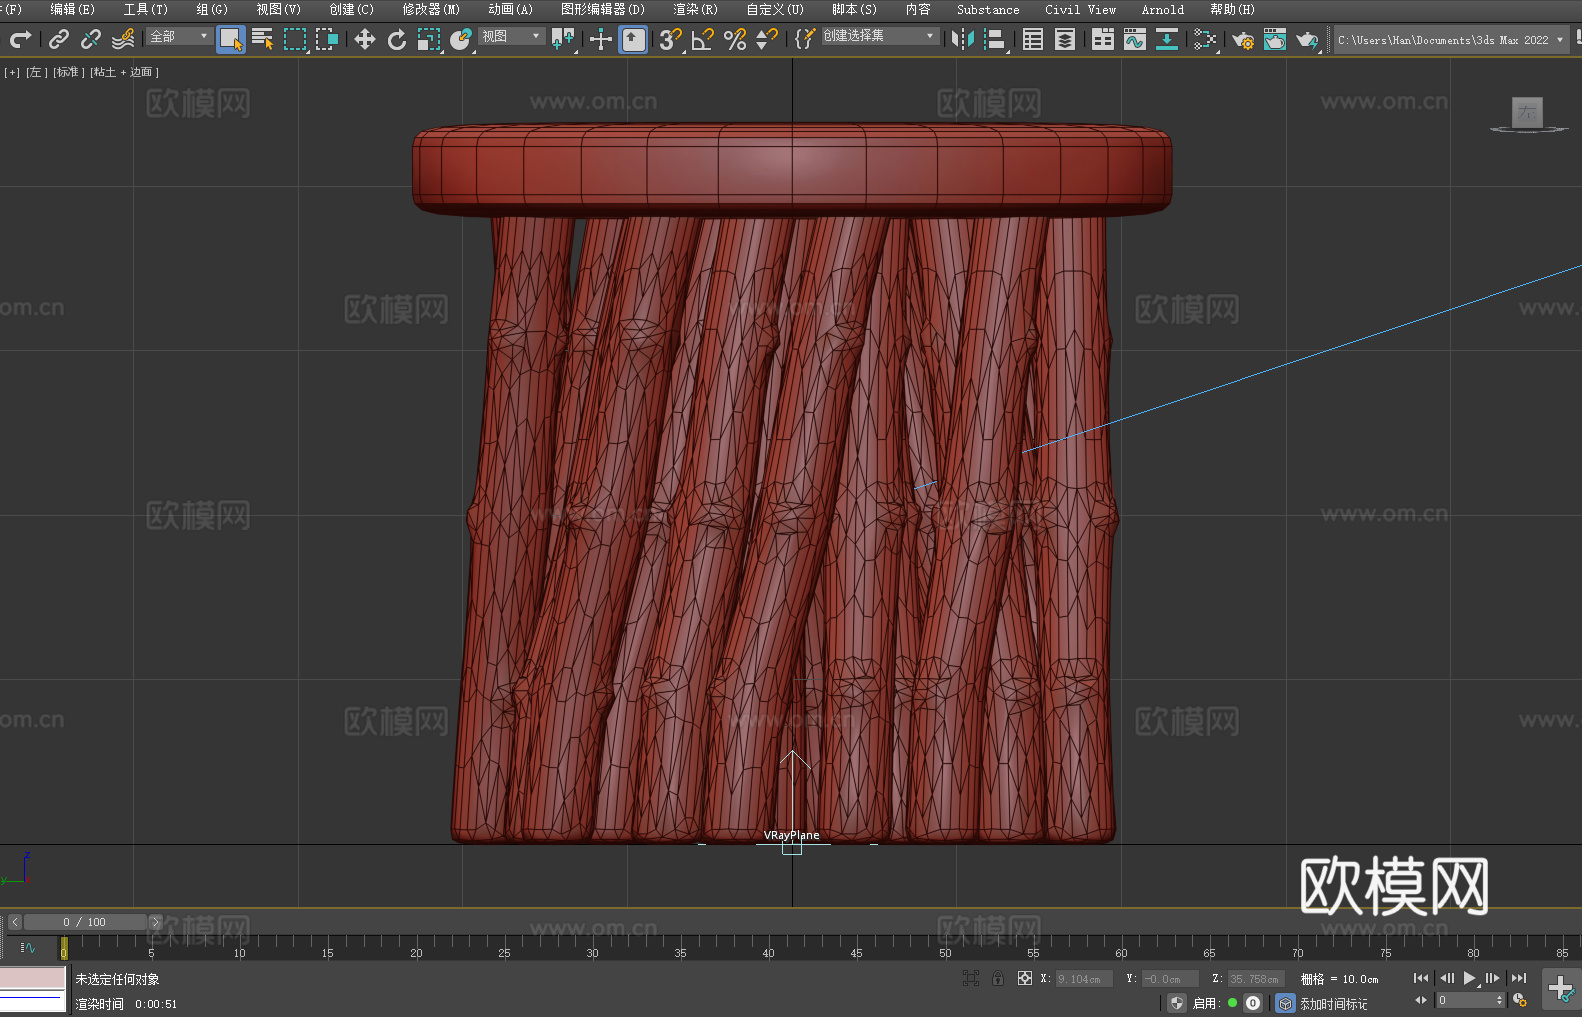Image resolution: width=1582 pixels, height=1017 pixels.
Task: Step time slider left arrow
Action: coord(15,922)
